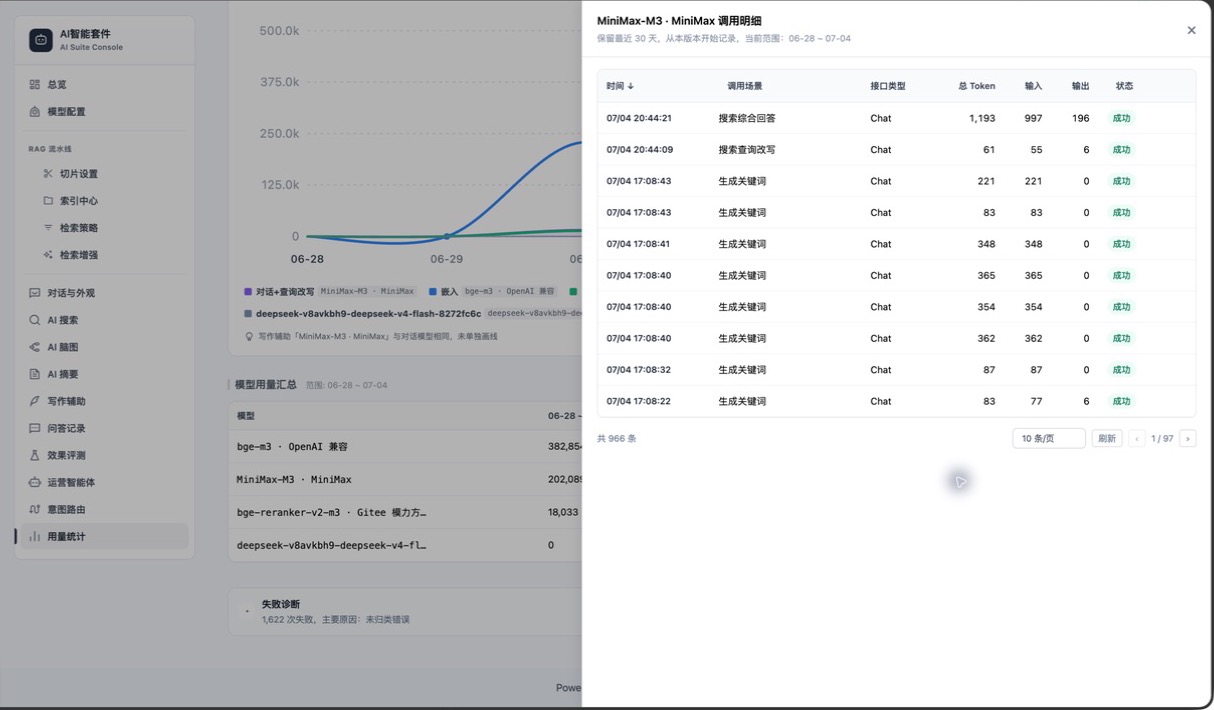Go to previous page arrow in pagination
The height and width of the screenshot is (710, 1214).
coord(1137,438)
